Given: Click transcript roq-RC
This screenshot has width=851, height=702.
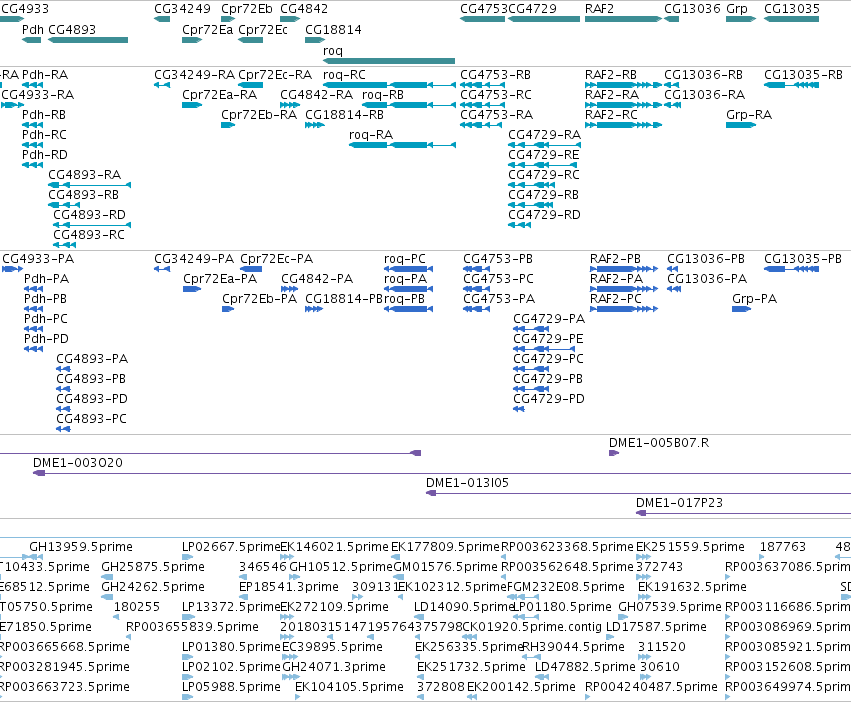Looking at the screenshot, I should point(389,85).
